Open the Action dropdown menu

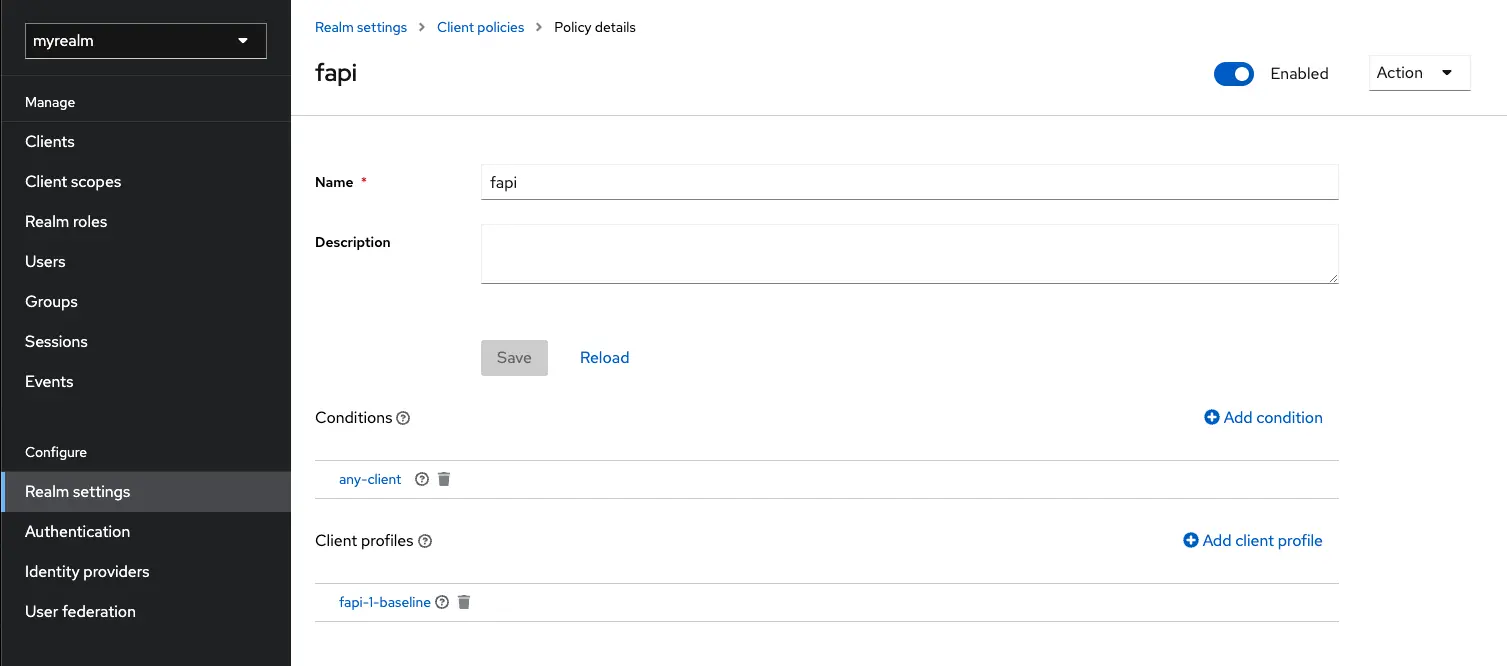pos(1419,72)
